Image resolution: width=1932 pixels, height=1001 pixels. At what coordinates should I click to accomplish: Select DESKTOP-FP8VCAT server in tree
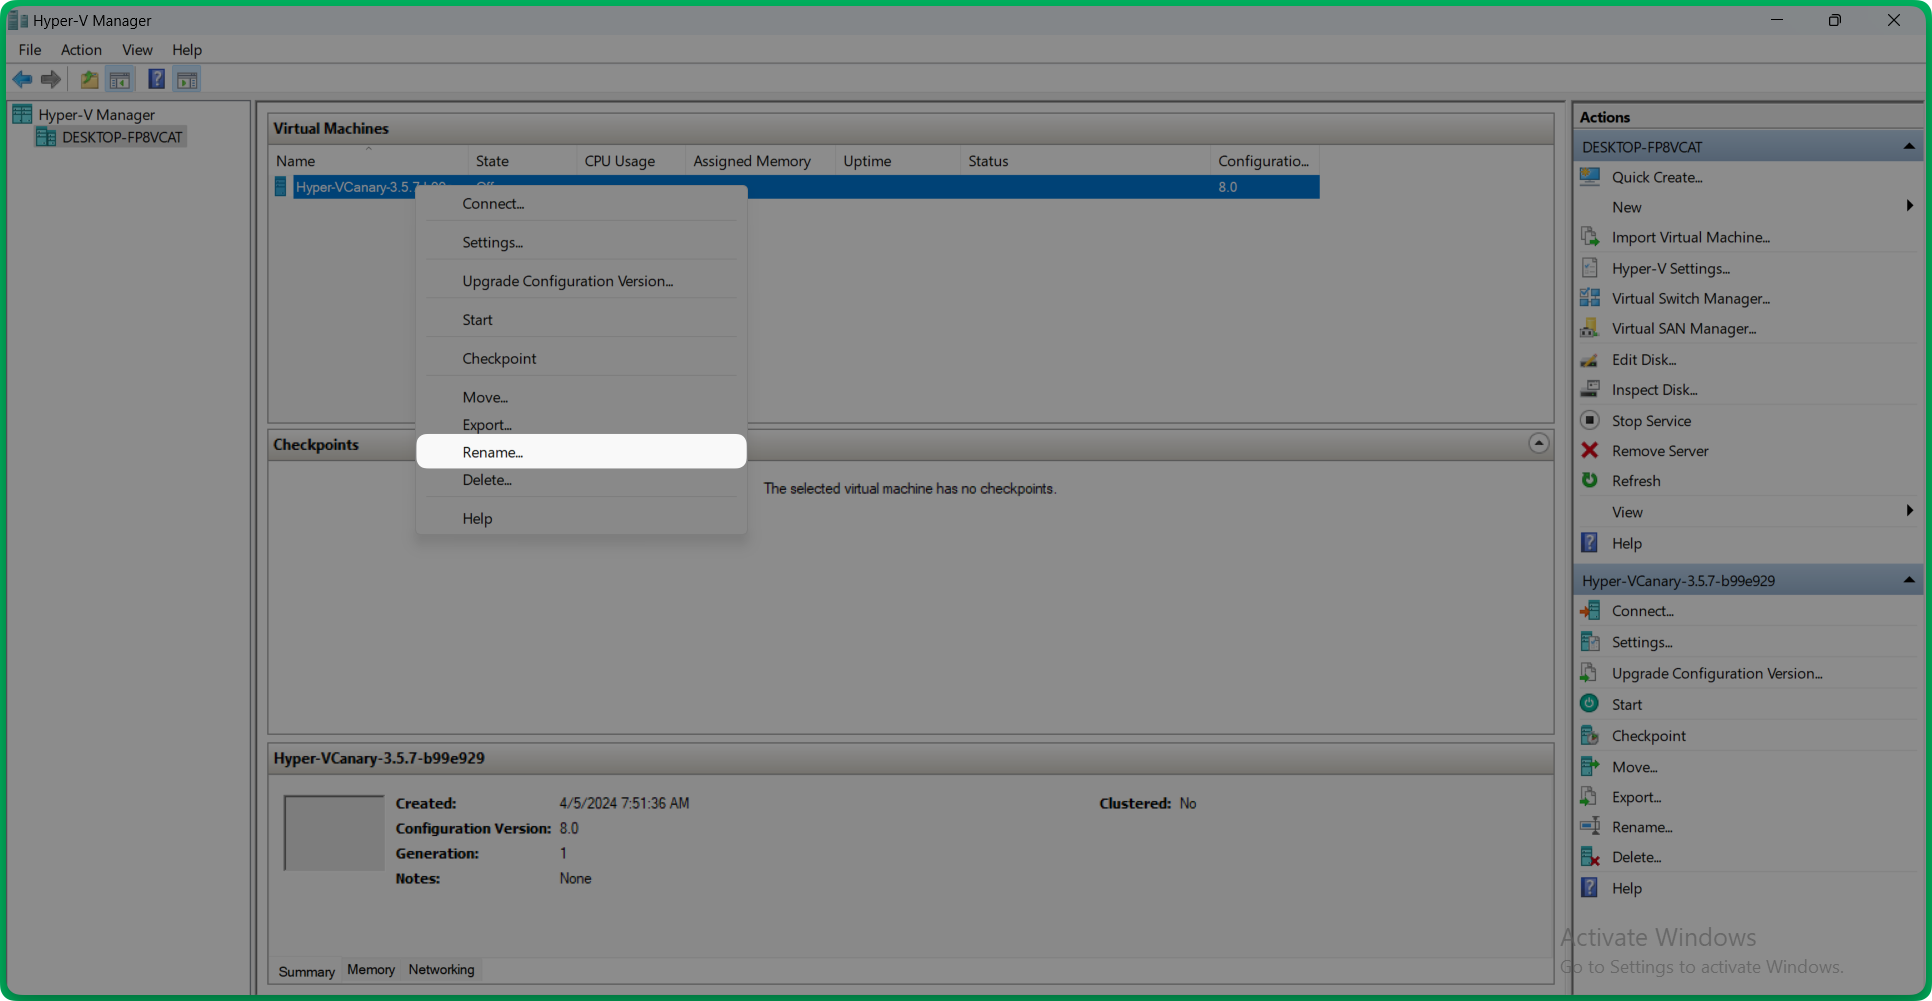pyautogui.click(x=122, y=137)
